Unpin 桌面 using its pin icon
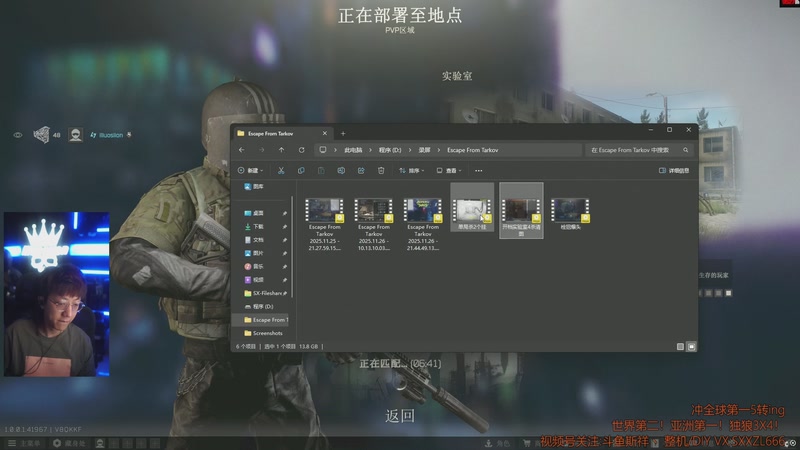The width and height of the screenshot is (800, 450). point(284,213)
